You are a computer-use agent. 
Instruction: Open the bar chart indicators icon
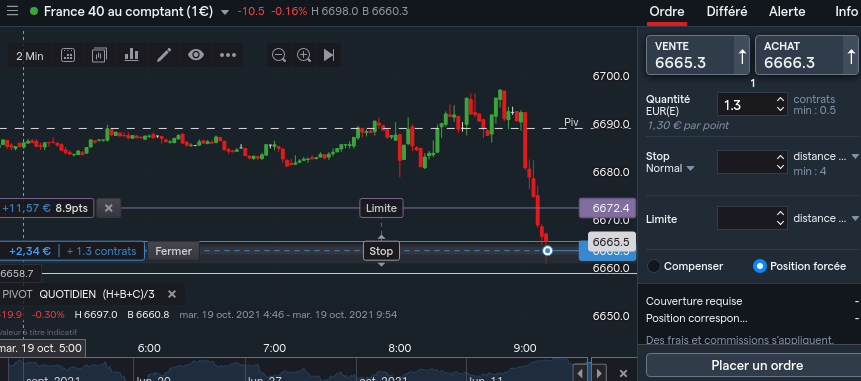click(131, 55)
